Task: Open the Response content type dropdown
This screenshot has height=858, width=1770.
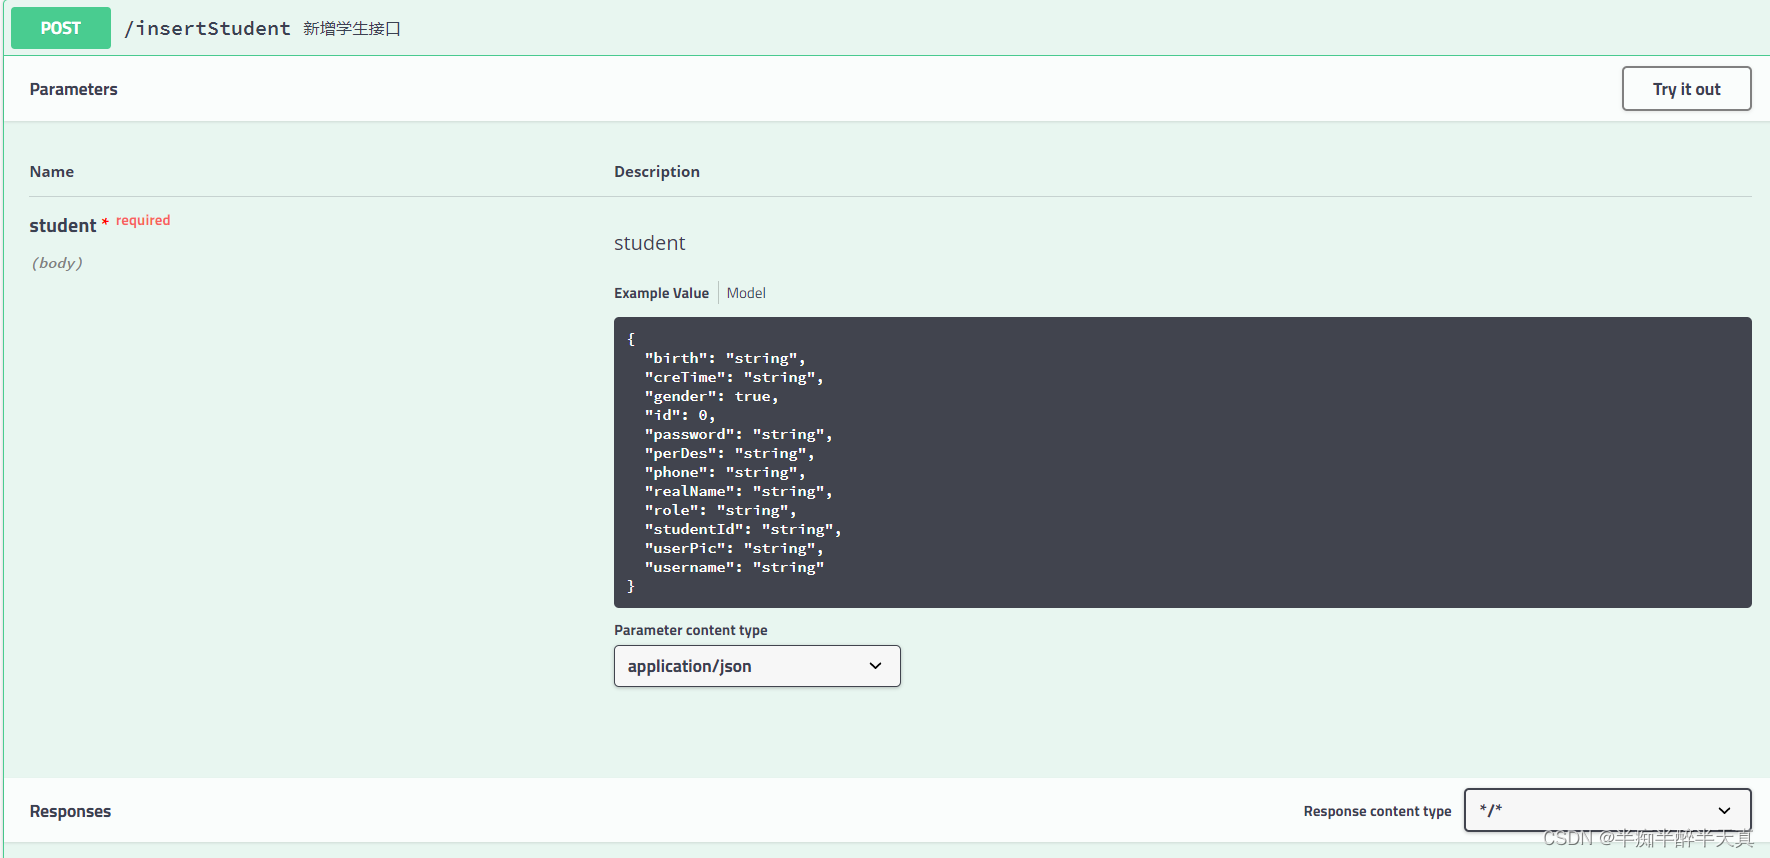Action: pos(1607,810)
